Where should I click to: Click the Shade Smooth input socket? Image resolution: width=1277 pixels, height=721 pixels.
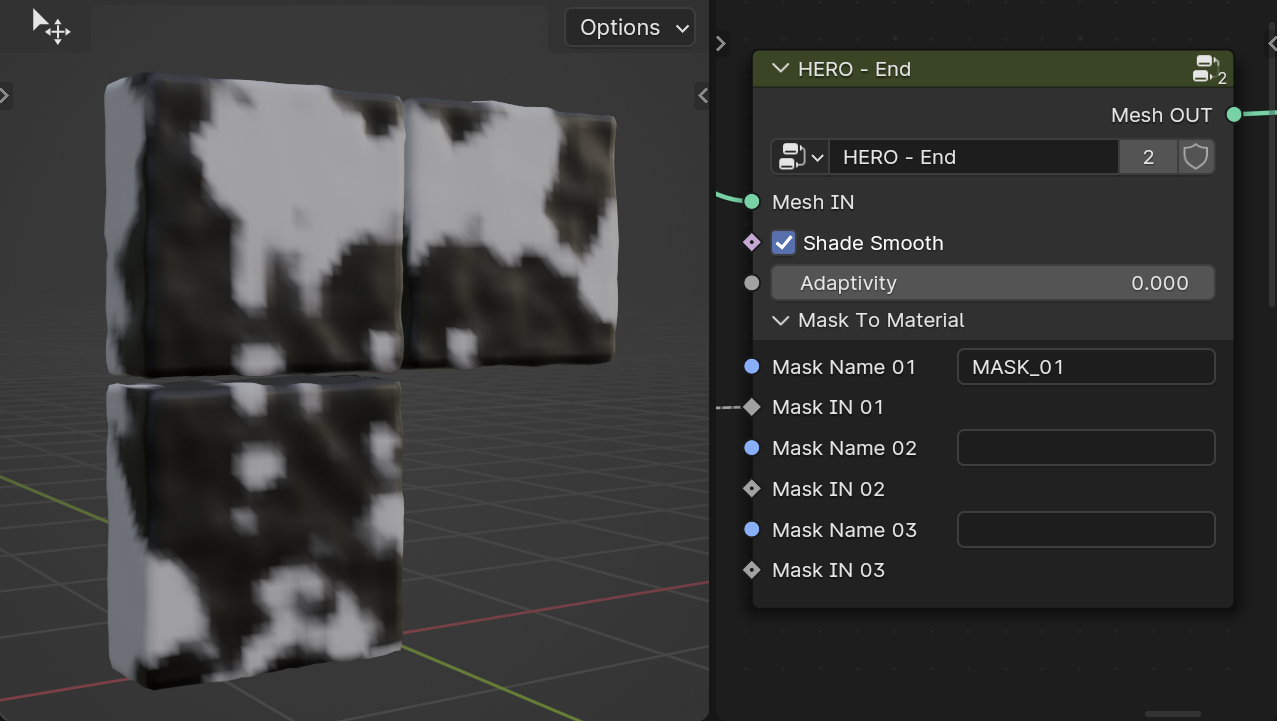click(x=752, y=243)
